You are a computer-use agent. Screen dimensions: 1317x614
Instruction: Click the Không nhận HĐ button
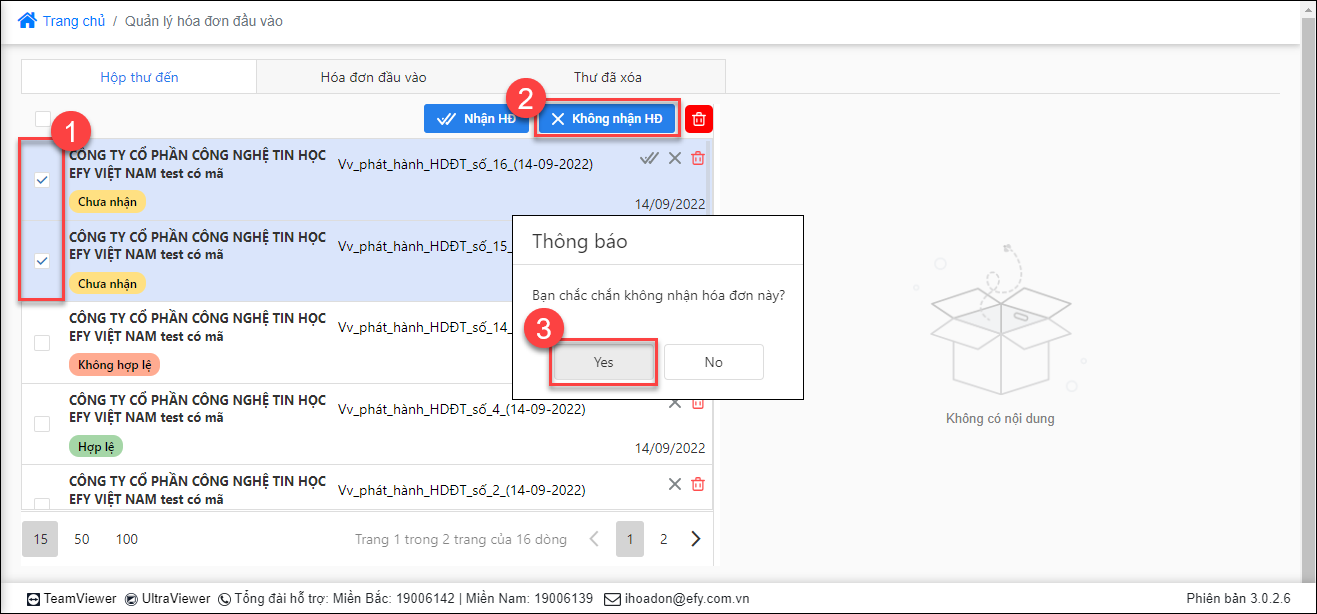click(607, 119)
